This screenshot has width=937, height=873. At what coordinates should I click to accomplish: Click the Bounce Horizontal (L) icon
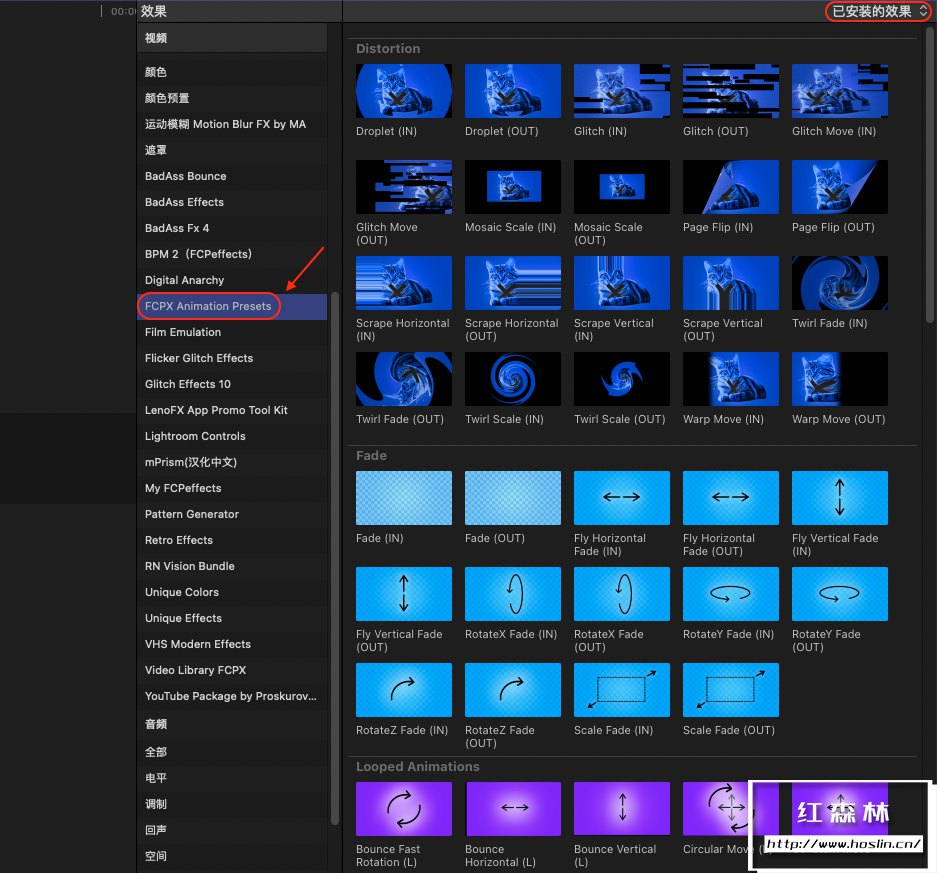click(x=513, y=808)
